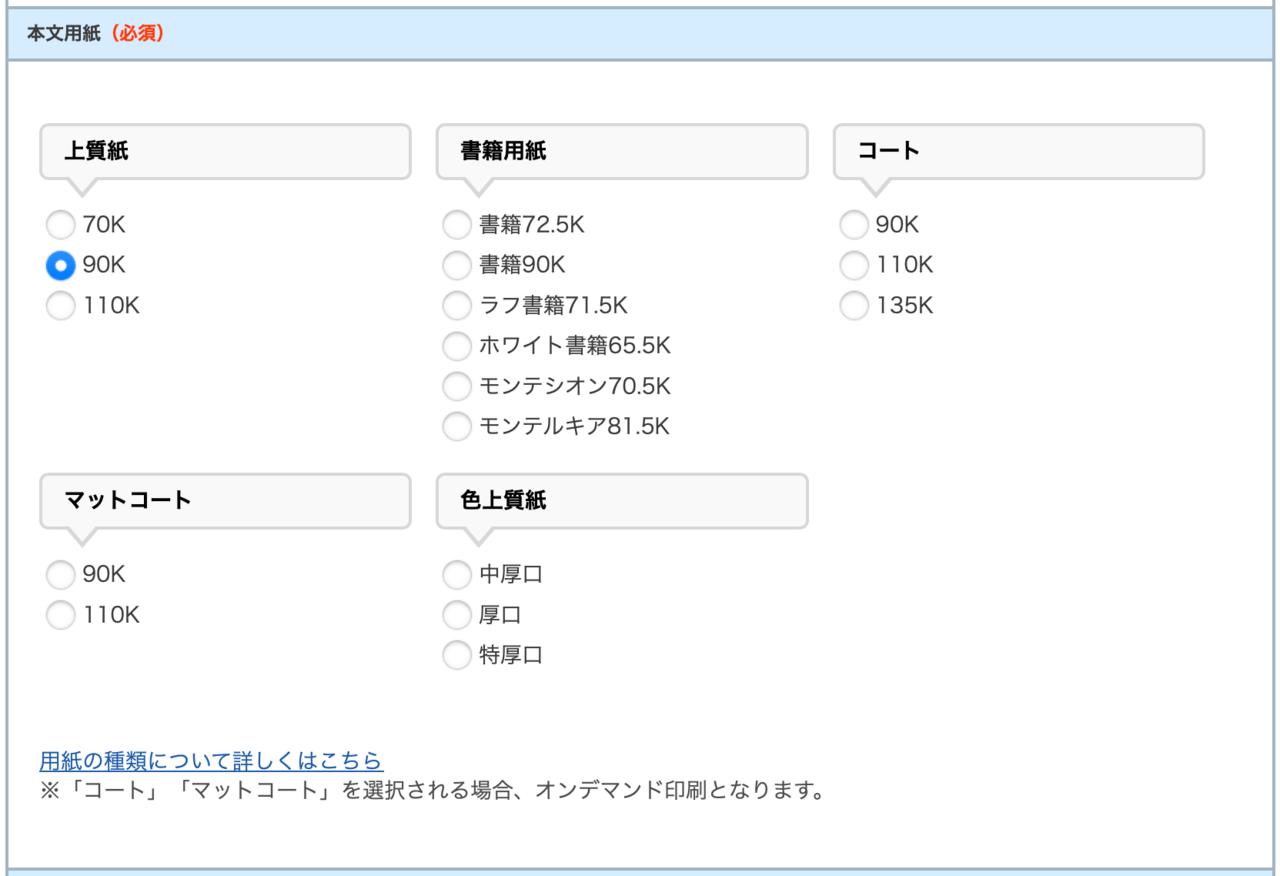Select 90K under コート
The image size is (1280, 876).
(854, 225)
